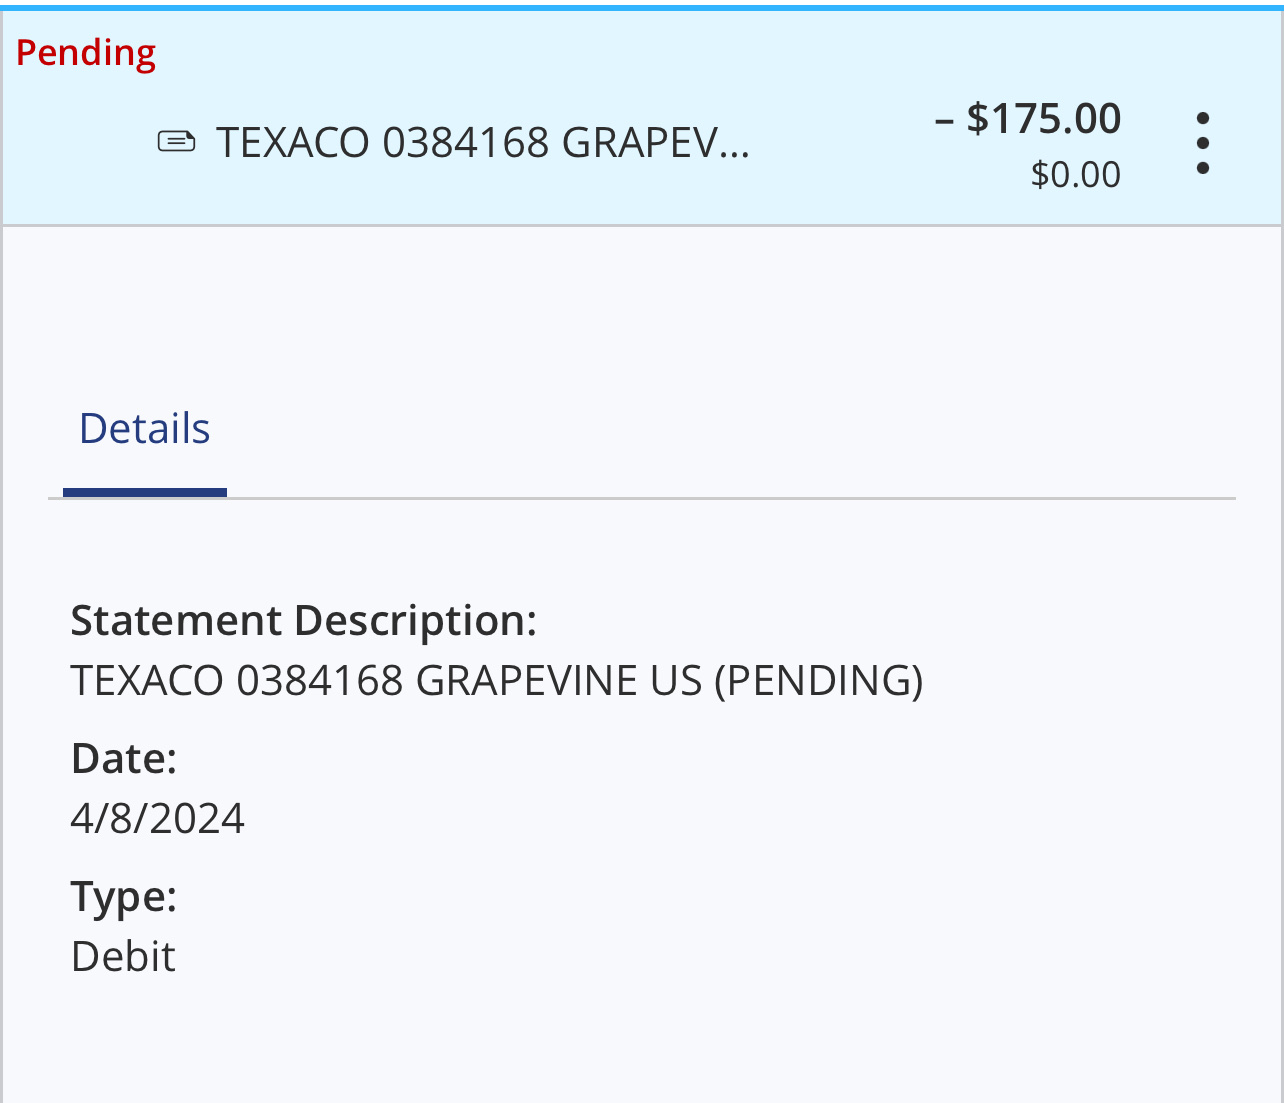
Task: Click US in the statement description line
Action: pyautogui.click(x=676, y=681)
